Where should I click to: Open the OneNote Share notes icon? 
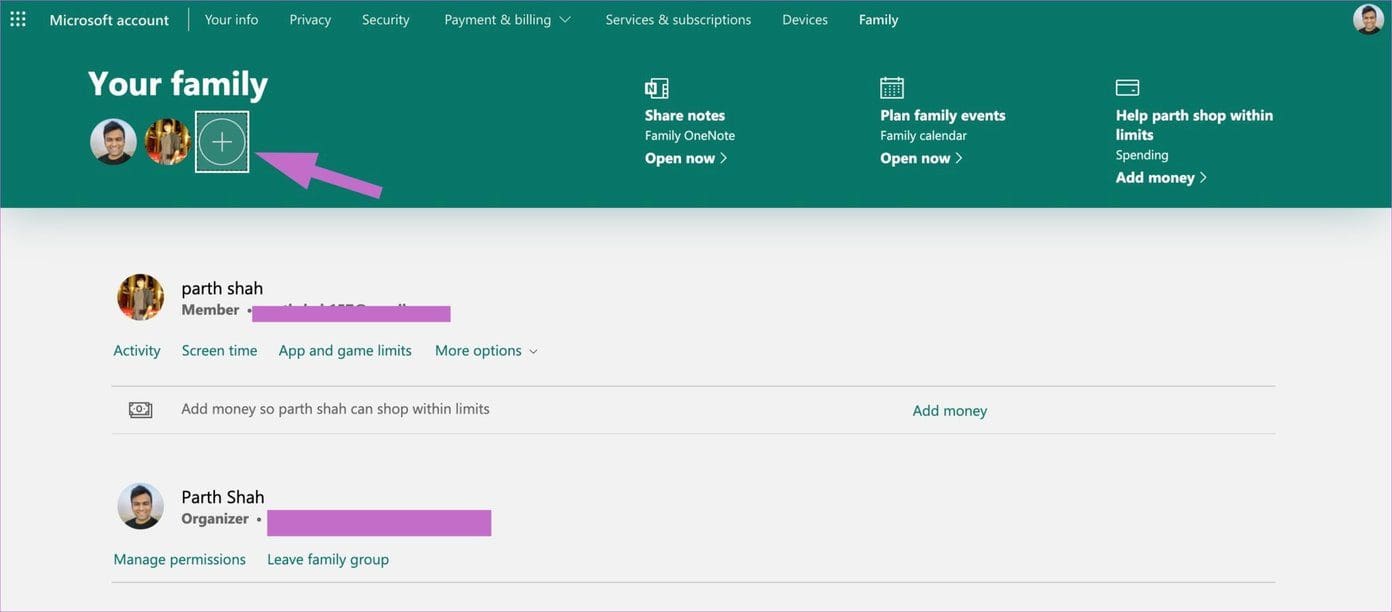pos(657,88)
